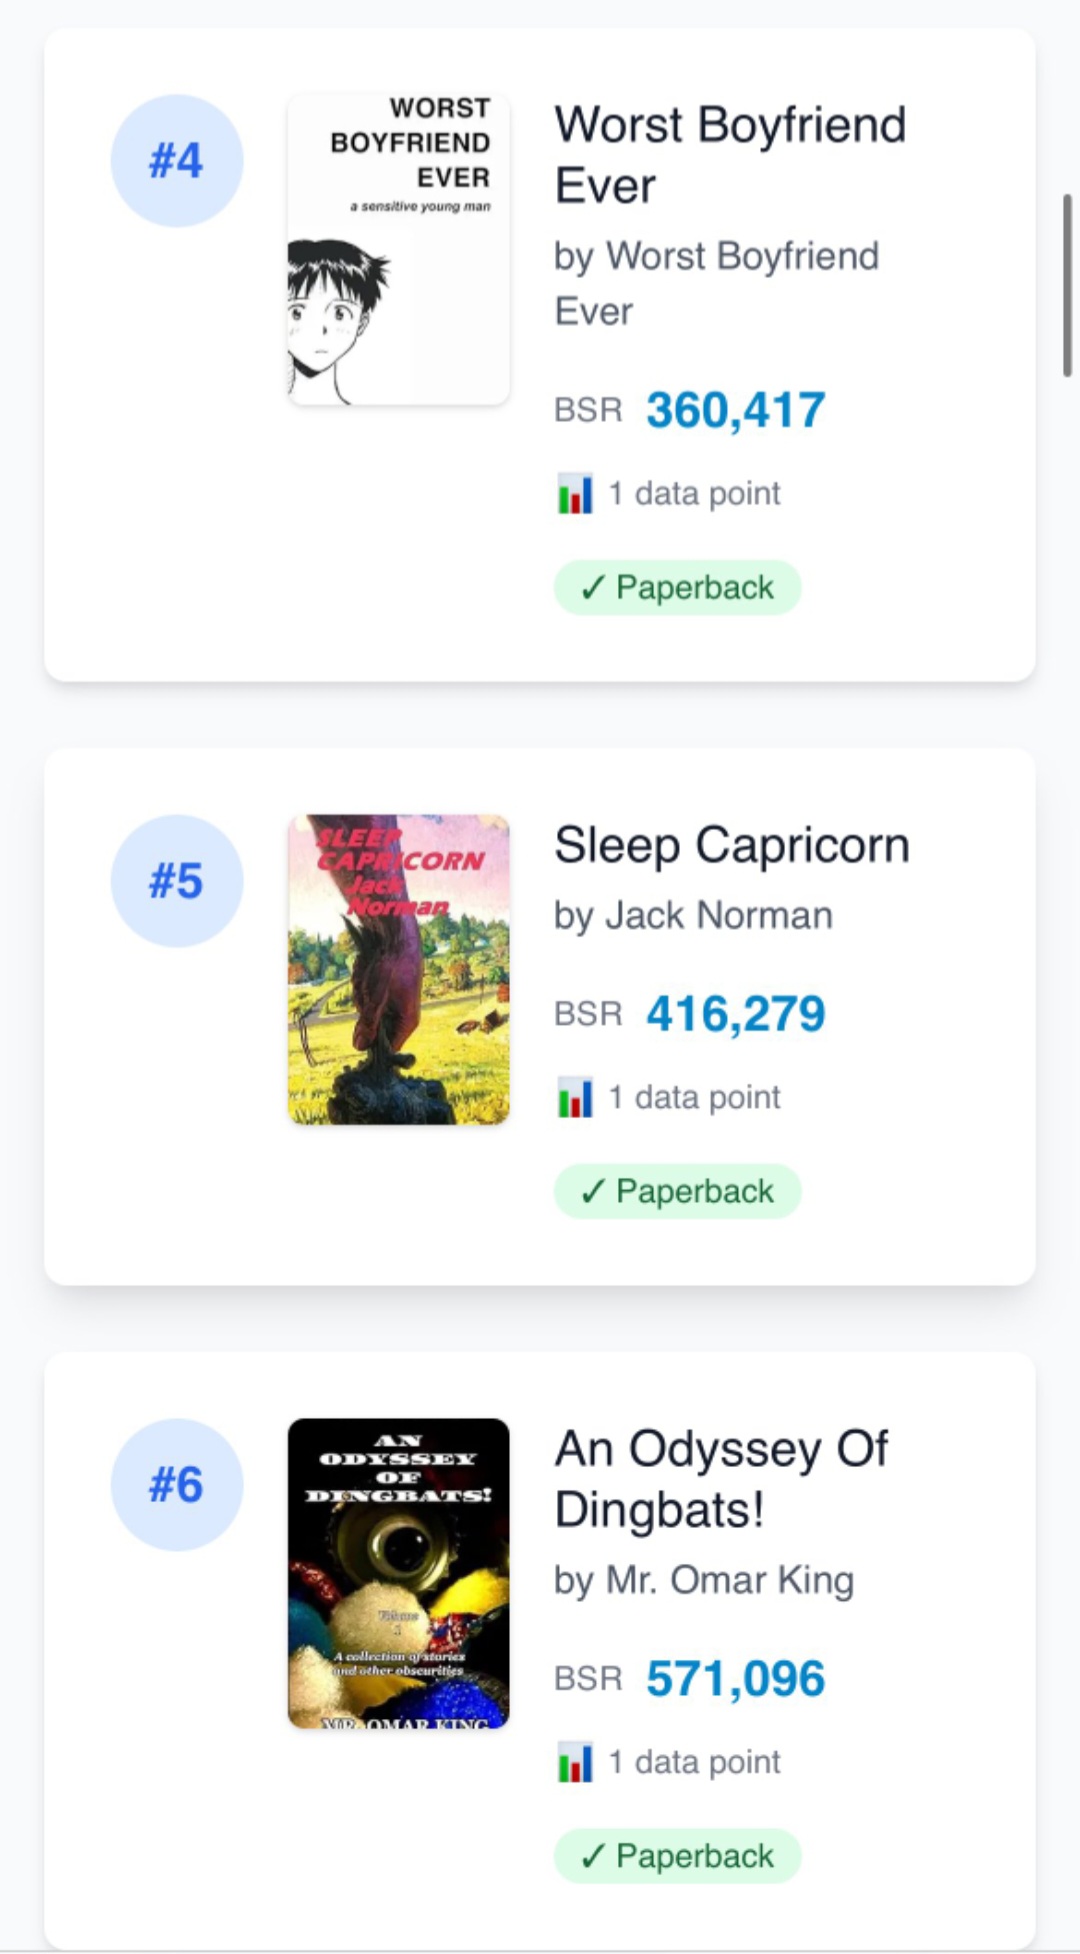Select Paperback tag on Worst Boyfriend Ever
1080x1954 pixels.
(678, 588)
